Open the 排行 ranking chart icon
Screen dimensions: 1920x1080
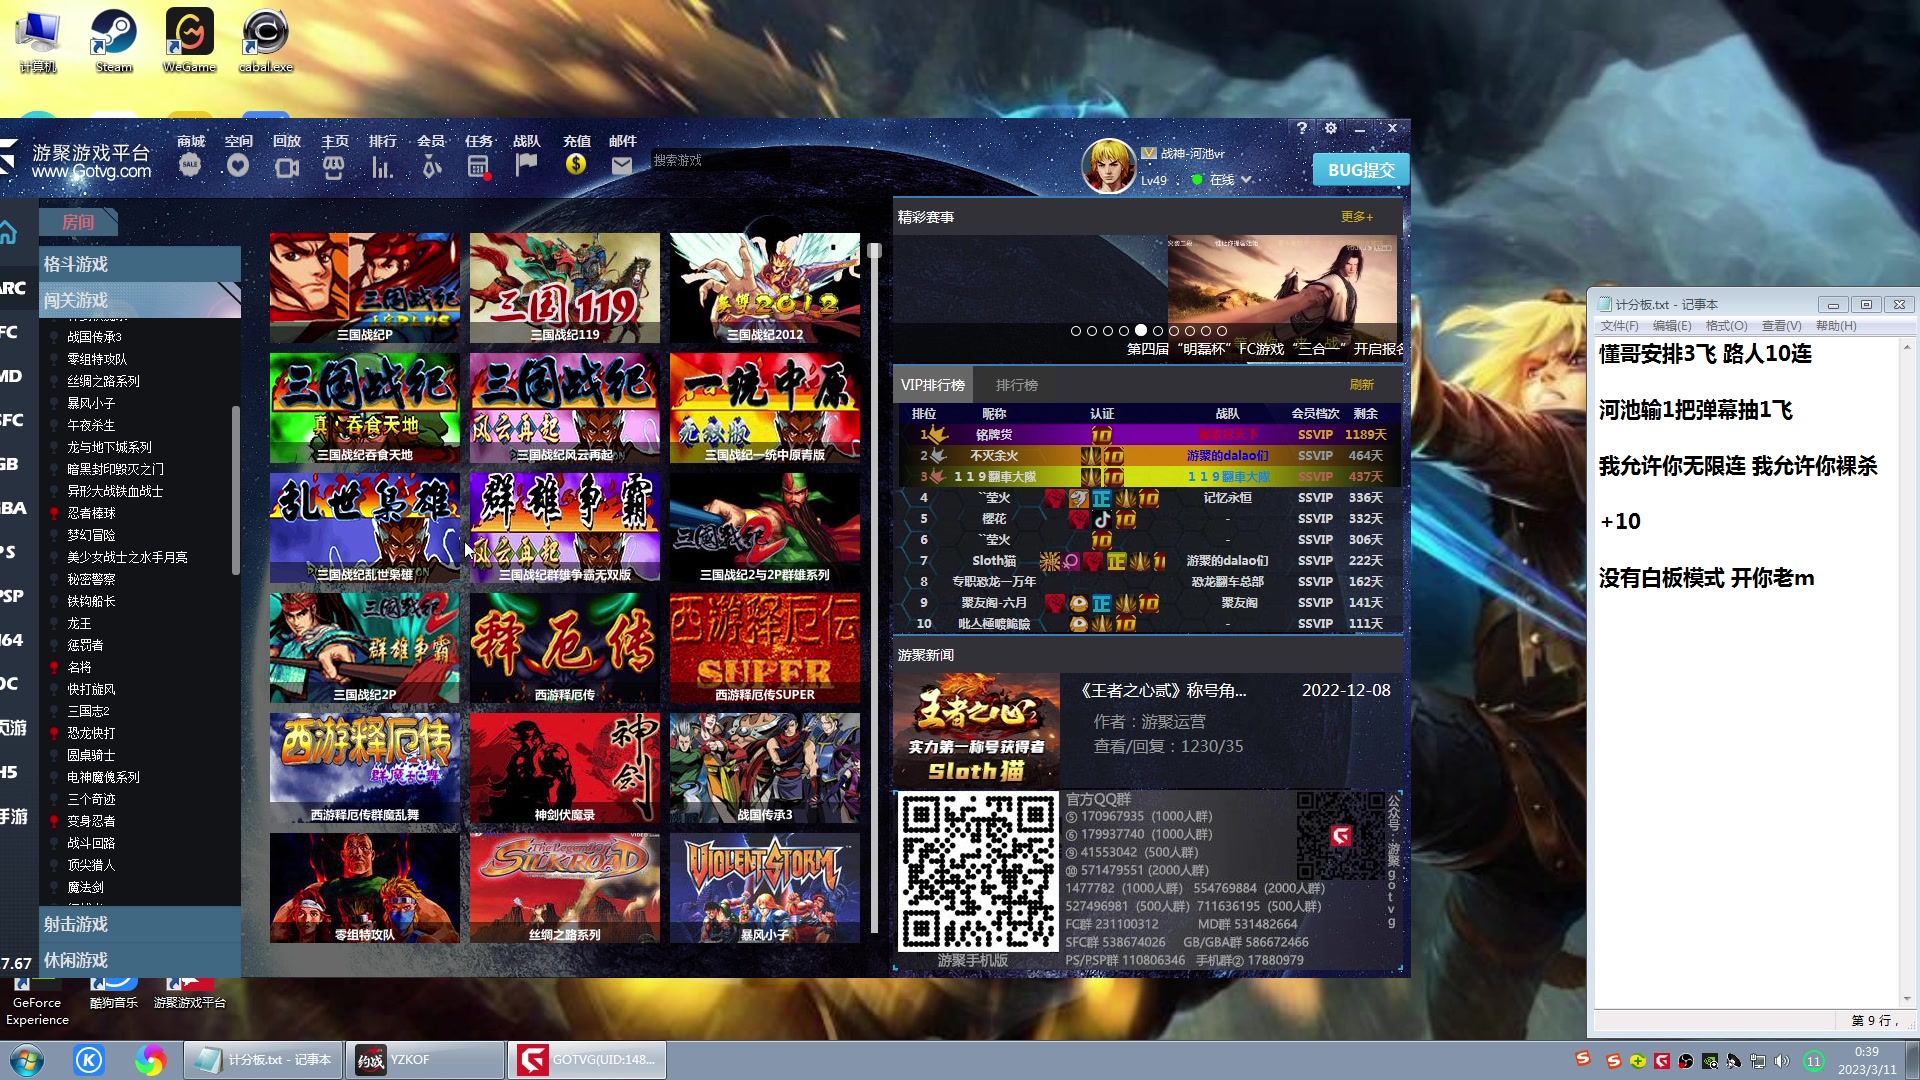tap(382, 167)
